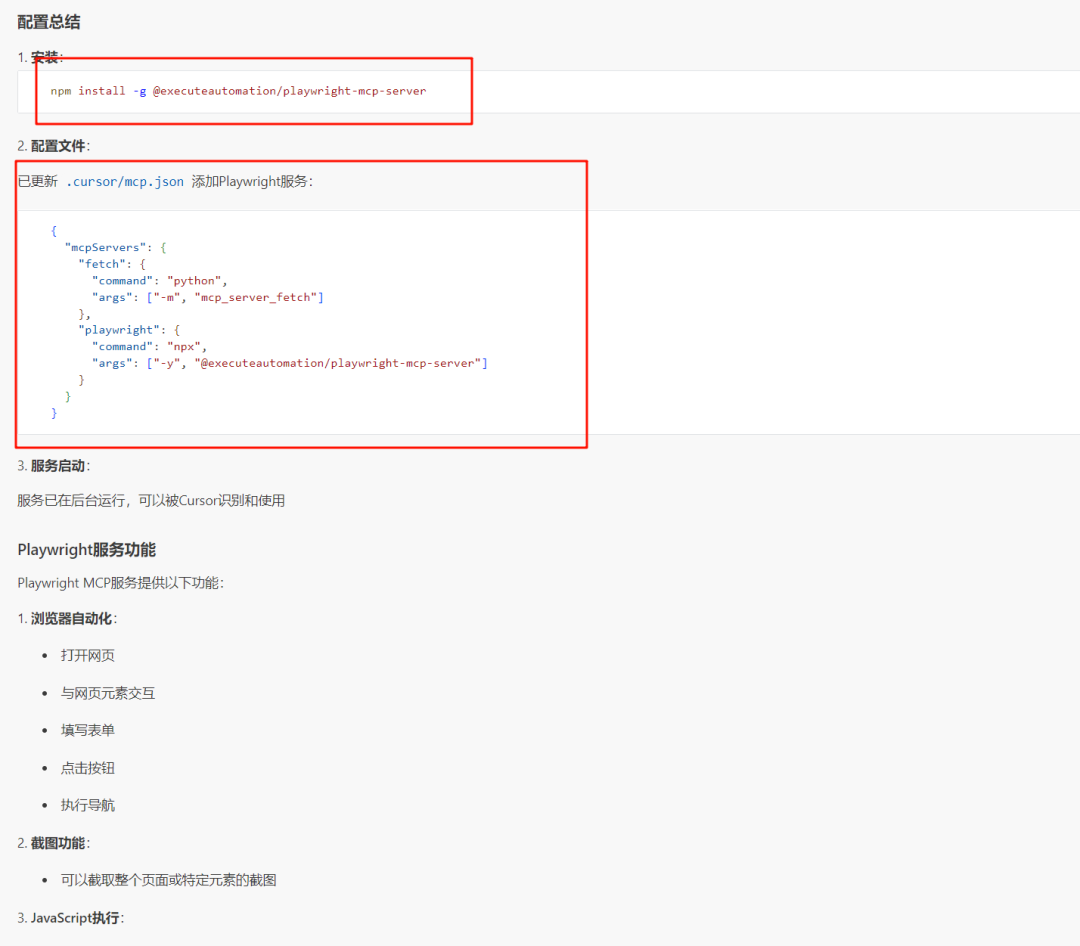Click the '填写表单' bullet

pos(87,730)
